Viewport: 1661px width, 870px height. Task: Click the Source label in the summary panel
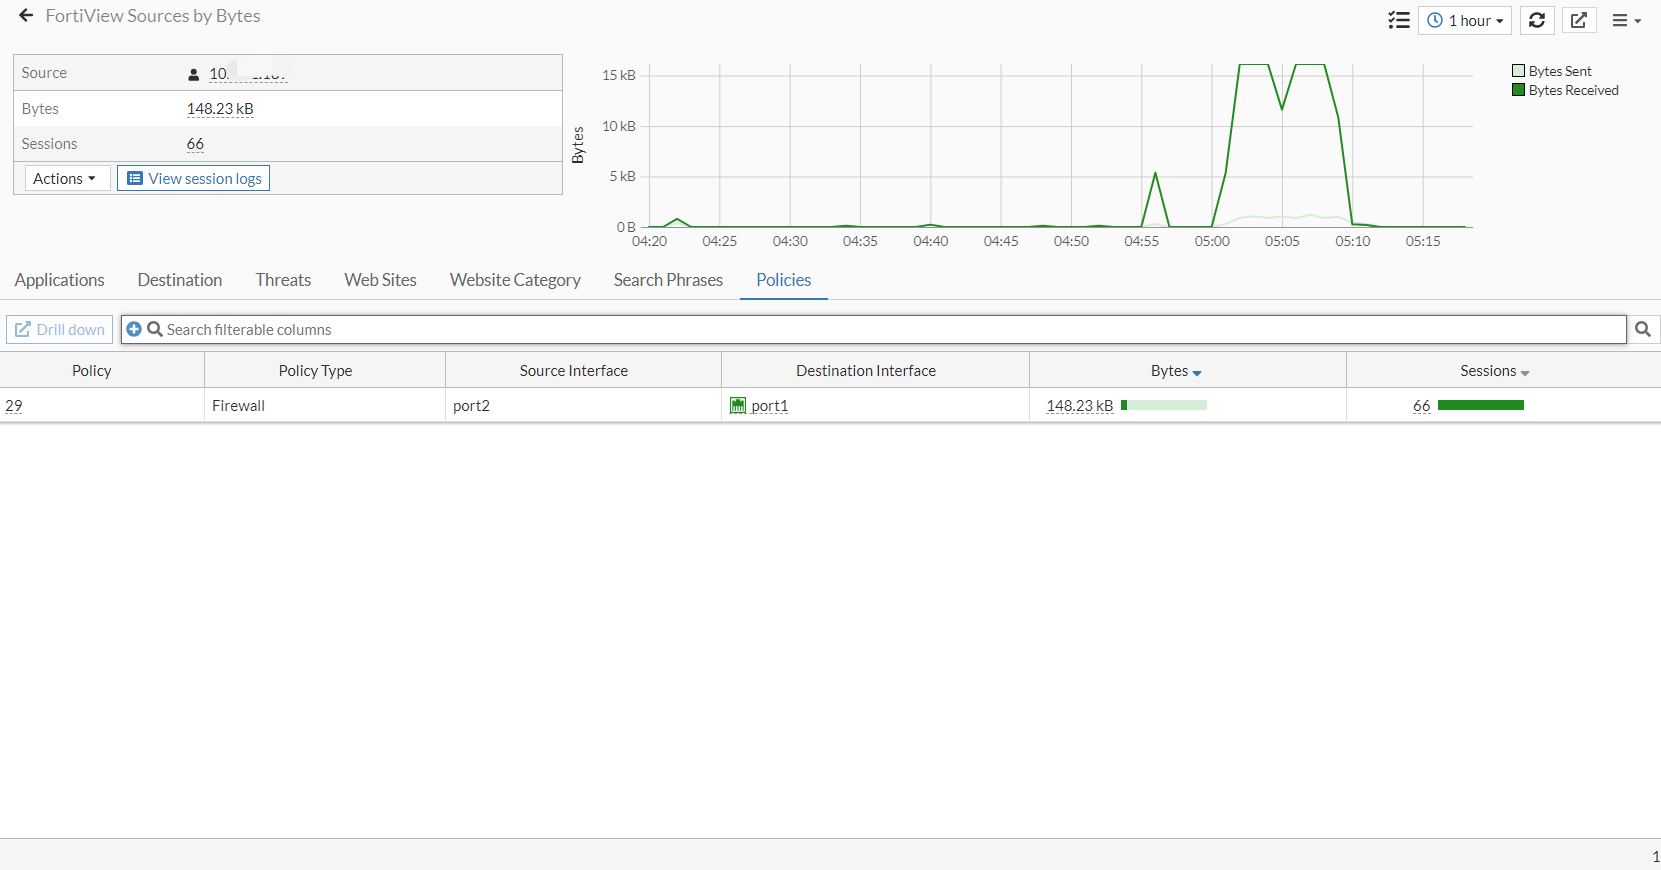click(44, 73)
